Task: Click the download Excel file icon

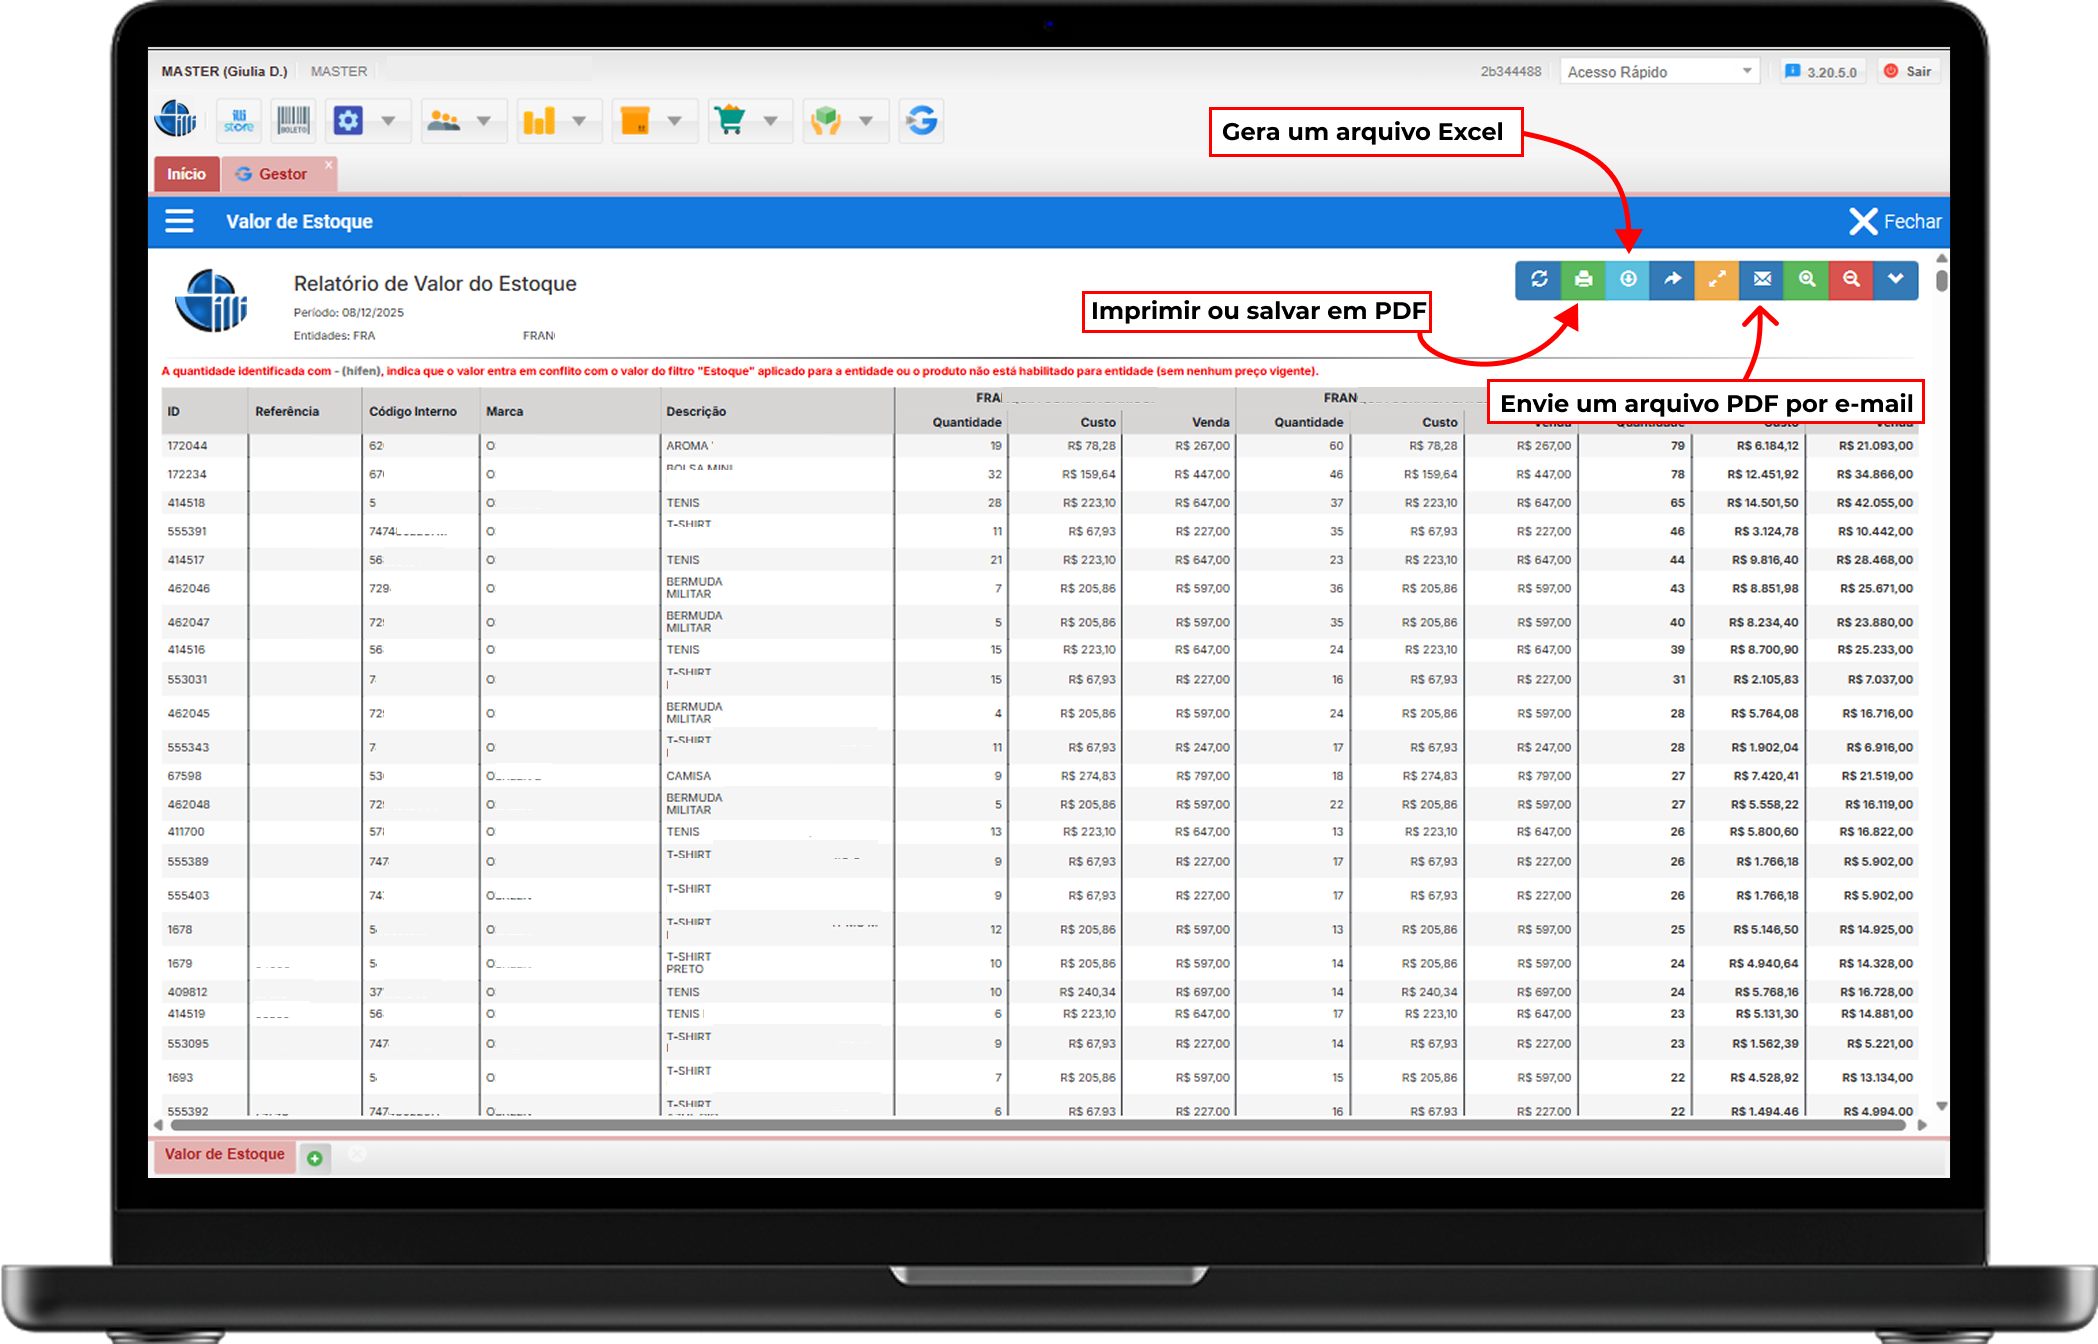Action: (1628, 280)
